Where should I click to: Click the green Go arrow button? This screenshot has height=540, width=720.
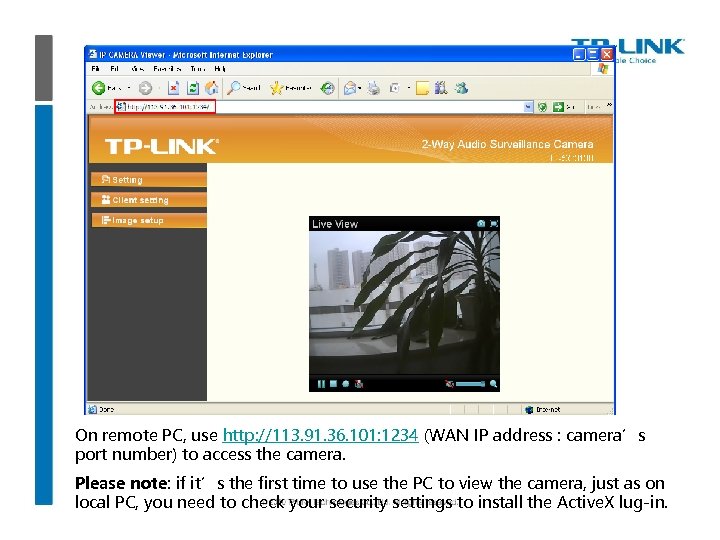[558, 107]
